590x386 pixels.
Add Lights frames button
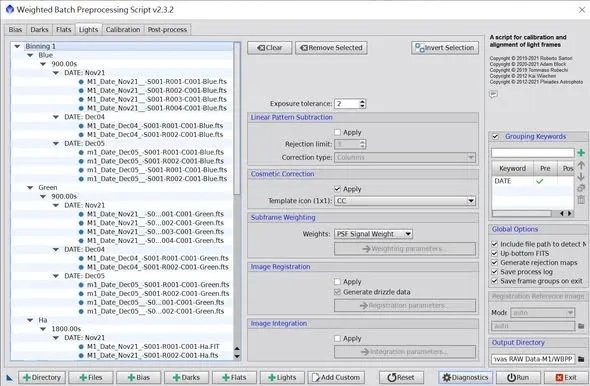point(282,377)
